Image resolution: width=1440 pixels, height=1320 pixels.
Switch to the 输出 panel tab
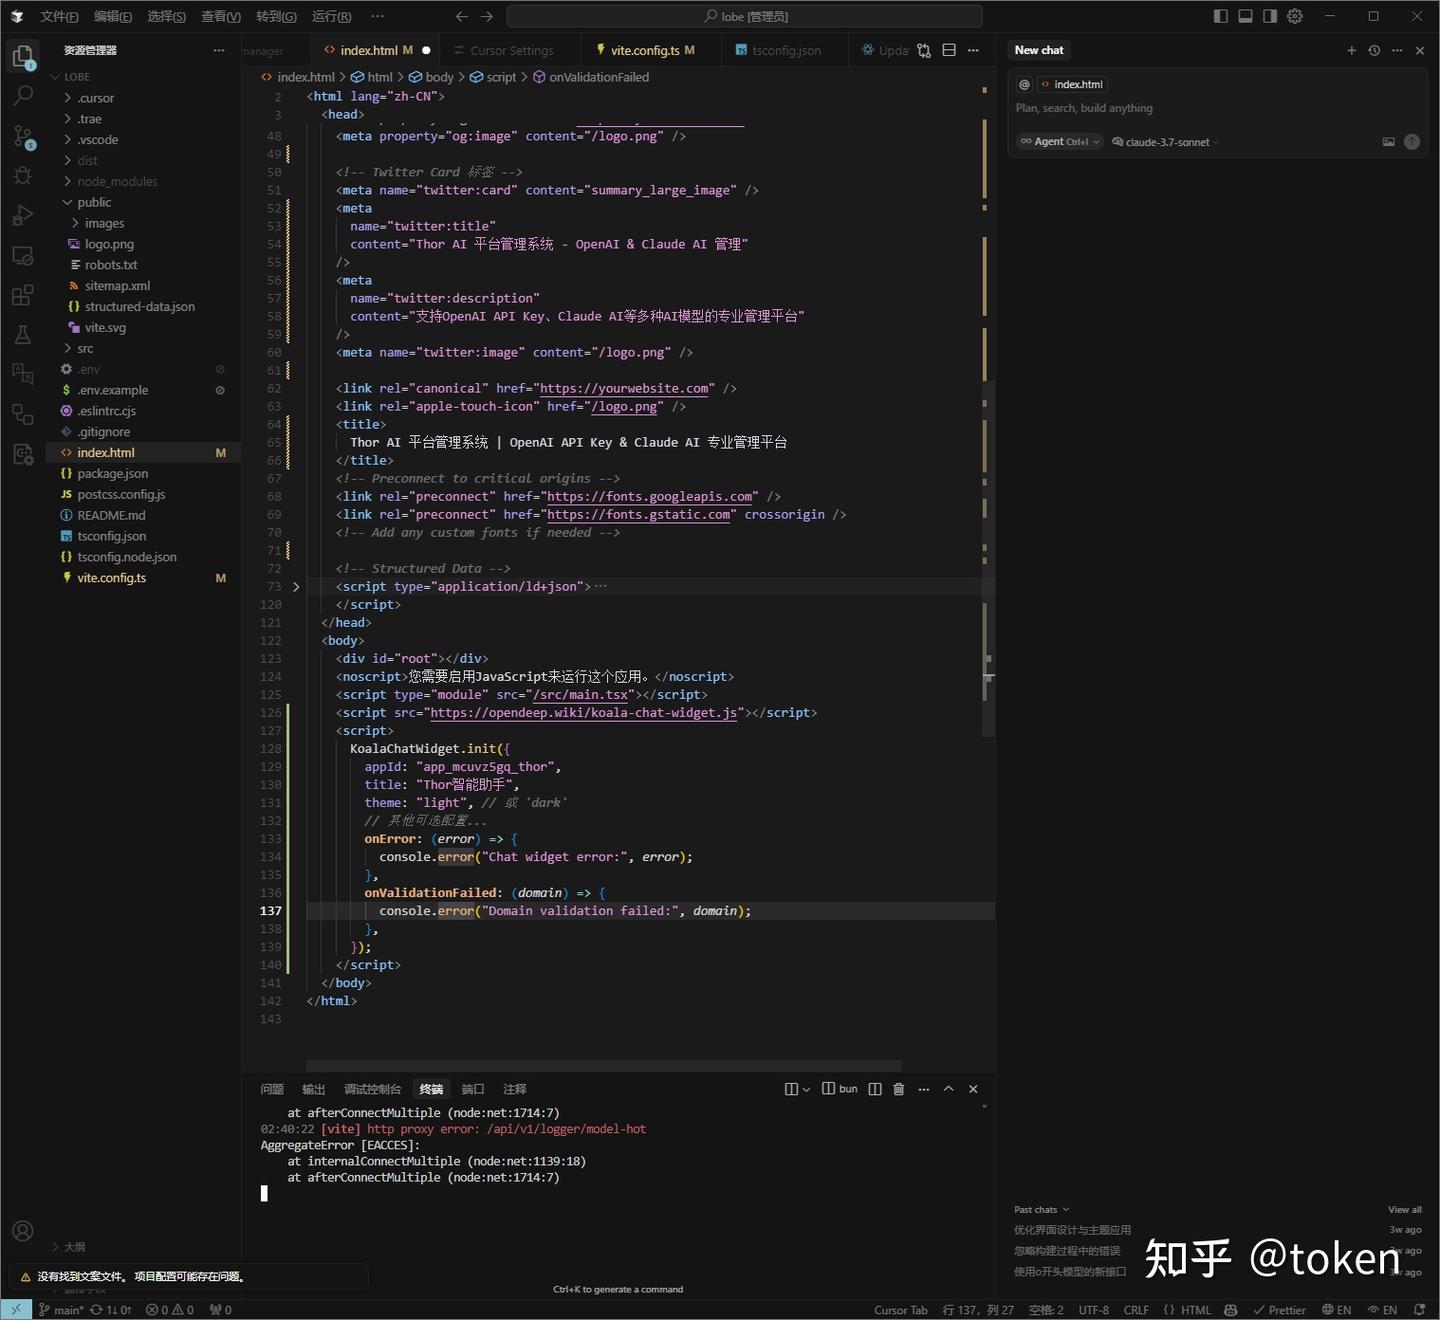pyautogui.click(x=314, y=1089)
